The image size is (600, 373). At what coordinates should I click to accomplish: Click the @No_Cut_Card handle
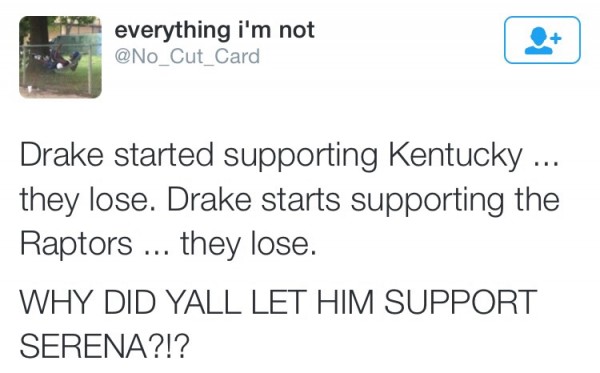pyautogui.click(x=187, y=57)
